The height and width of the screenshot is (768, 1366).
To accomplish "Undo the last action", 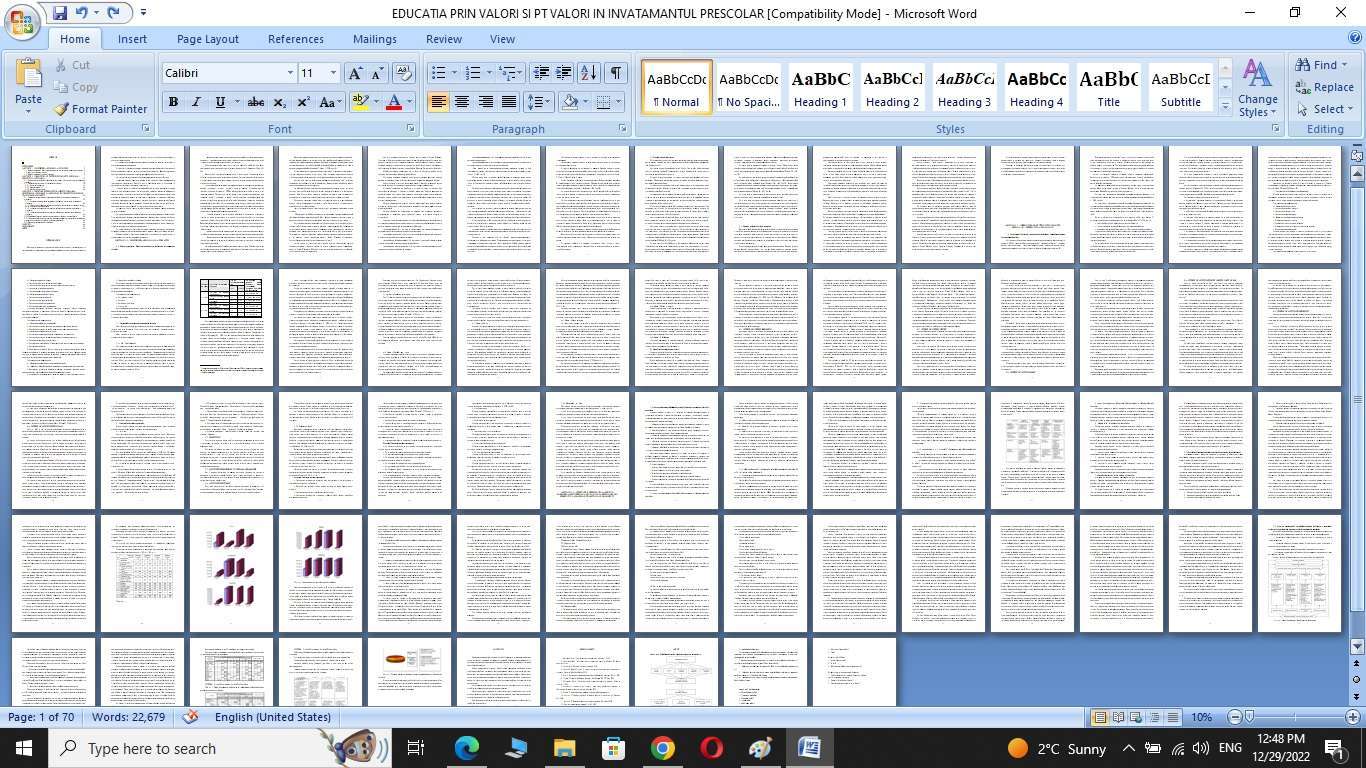I will [x=83, y=13].
